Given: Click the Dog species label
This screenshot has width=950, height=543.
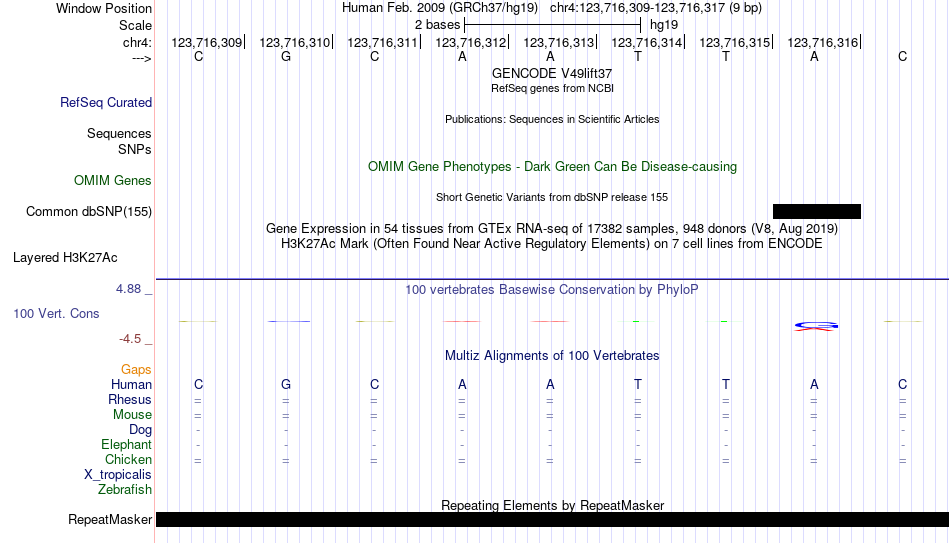Looking at the screenshot, I should pos(141,430).
